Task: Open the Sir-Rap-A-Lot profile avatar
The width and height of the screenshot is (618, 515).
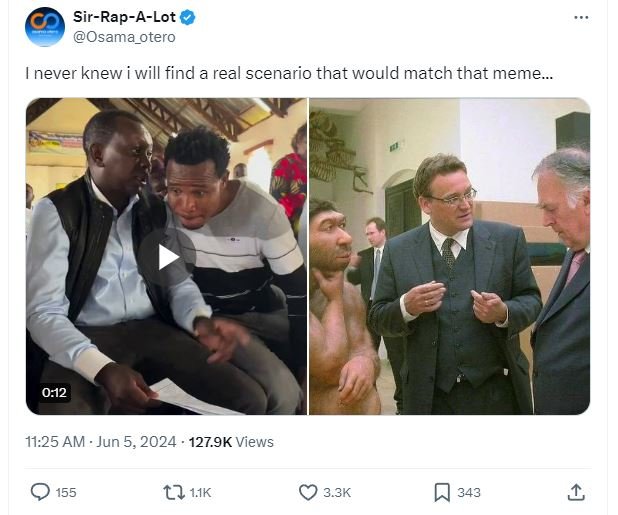Action: pos(46,25)
